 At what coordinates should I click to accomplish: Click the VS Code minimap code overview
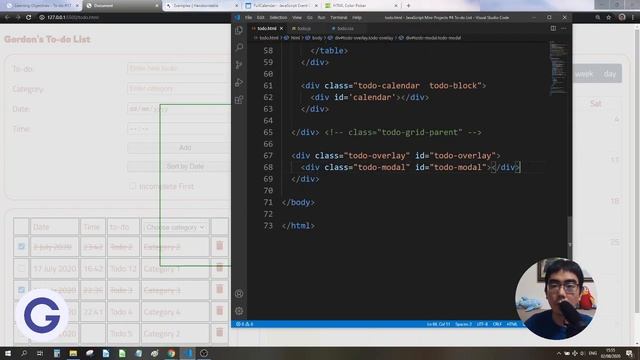(x=557, y=68)
